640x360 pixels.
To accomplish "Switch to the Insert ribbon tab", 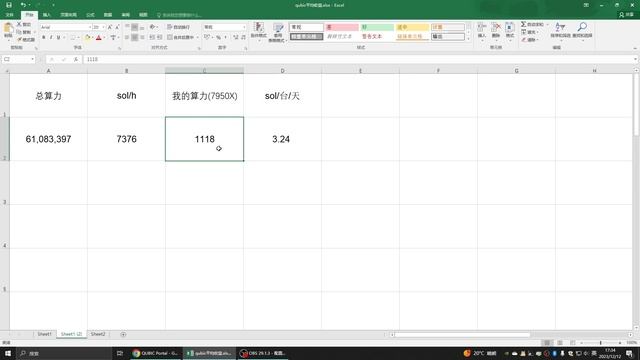I will [47, 15].
